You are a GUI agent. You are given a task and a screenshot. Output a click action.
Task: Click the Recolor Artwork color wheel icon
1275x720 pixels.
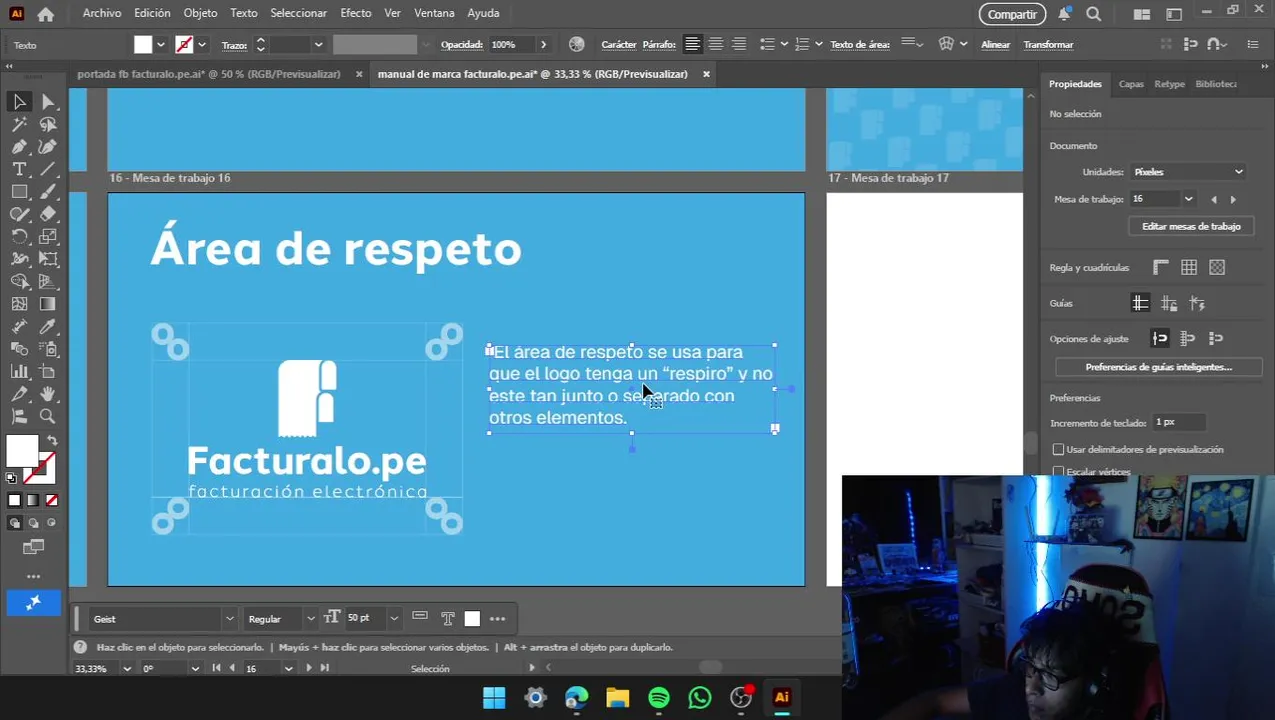577,44
